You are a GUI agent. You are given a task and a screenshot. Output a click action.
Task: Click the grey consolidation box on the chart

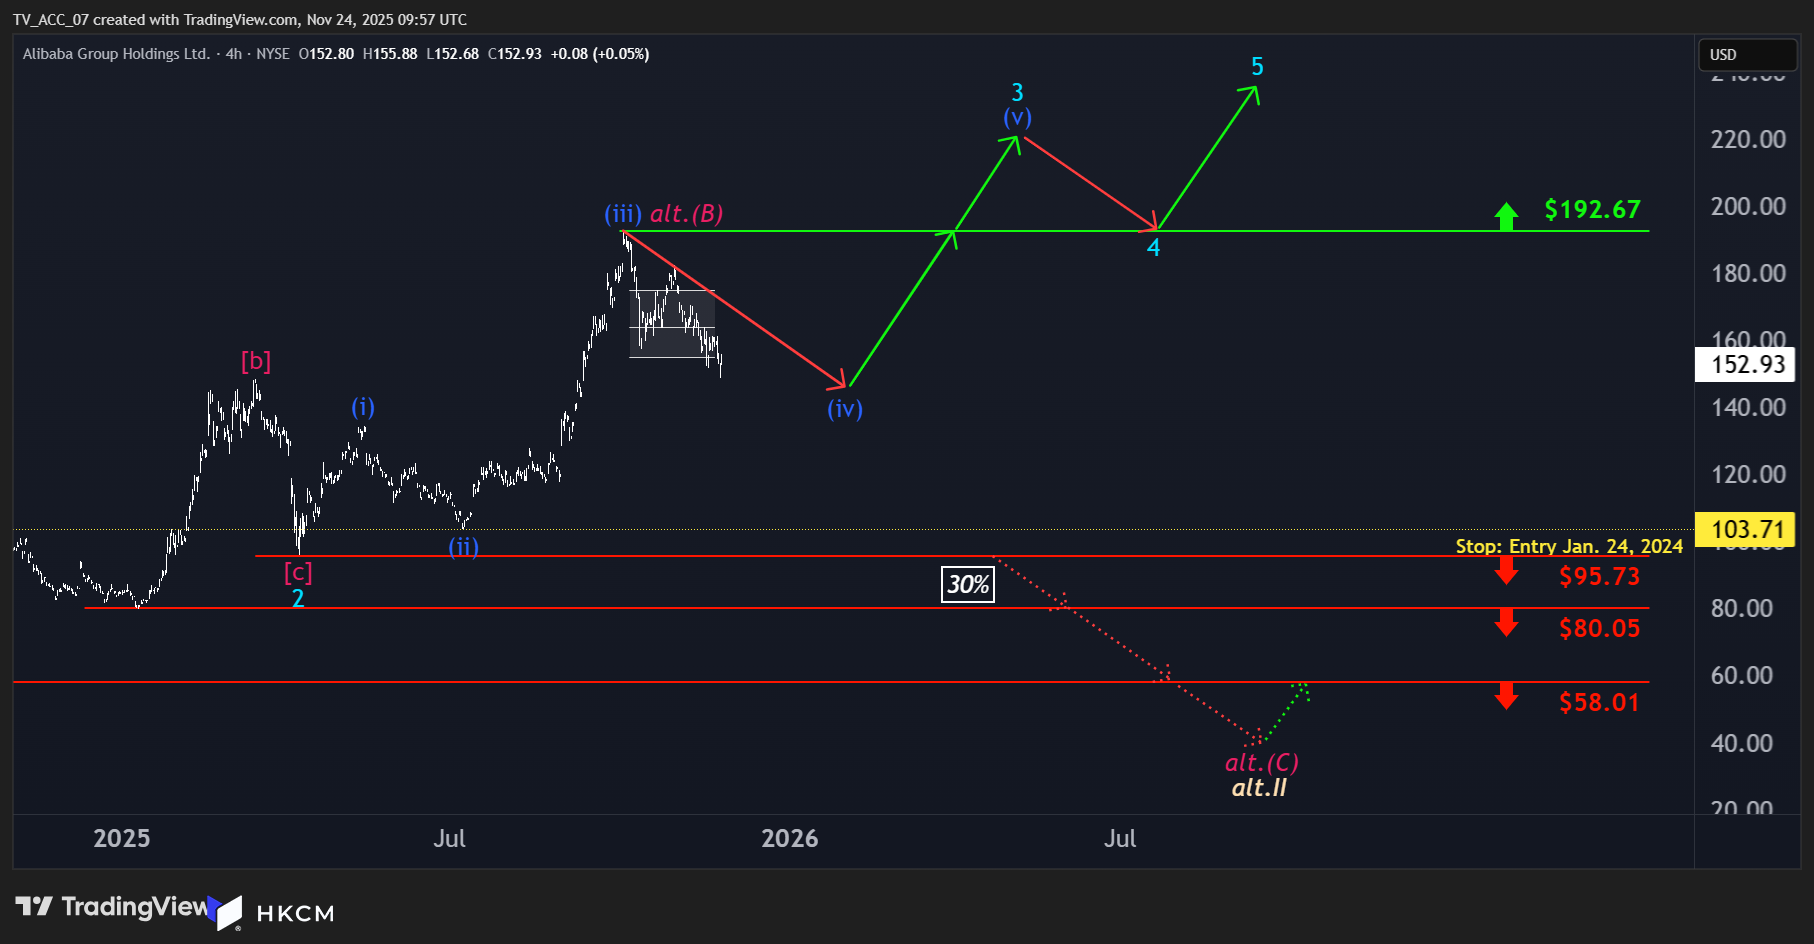coord(672,323)
